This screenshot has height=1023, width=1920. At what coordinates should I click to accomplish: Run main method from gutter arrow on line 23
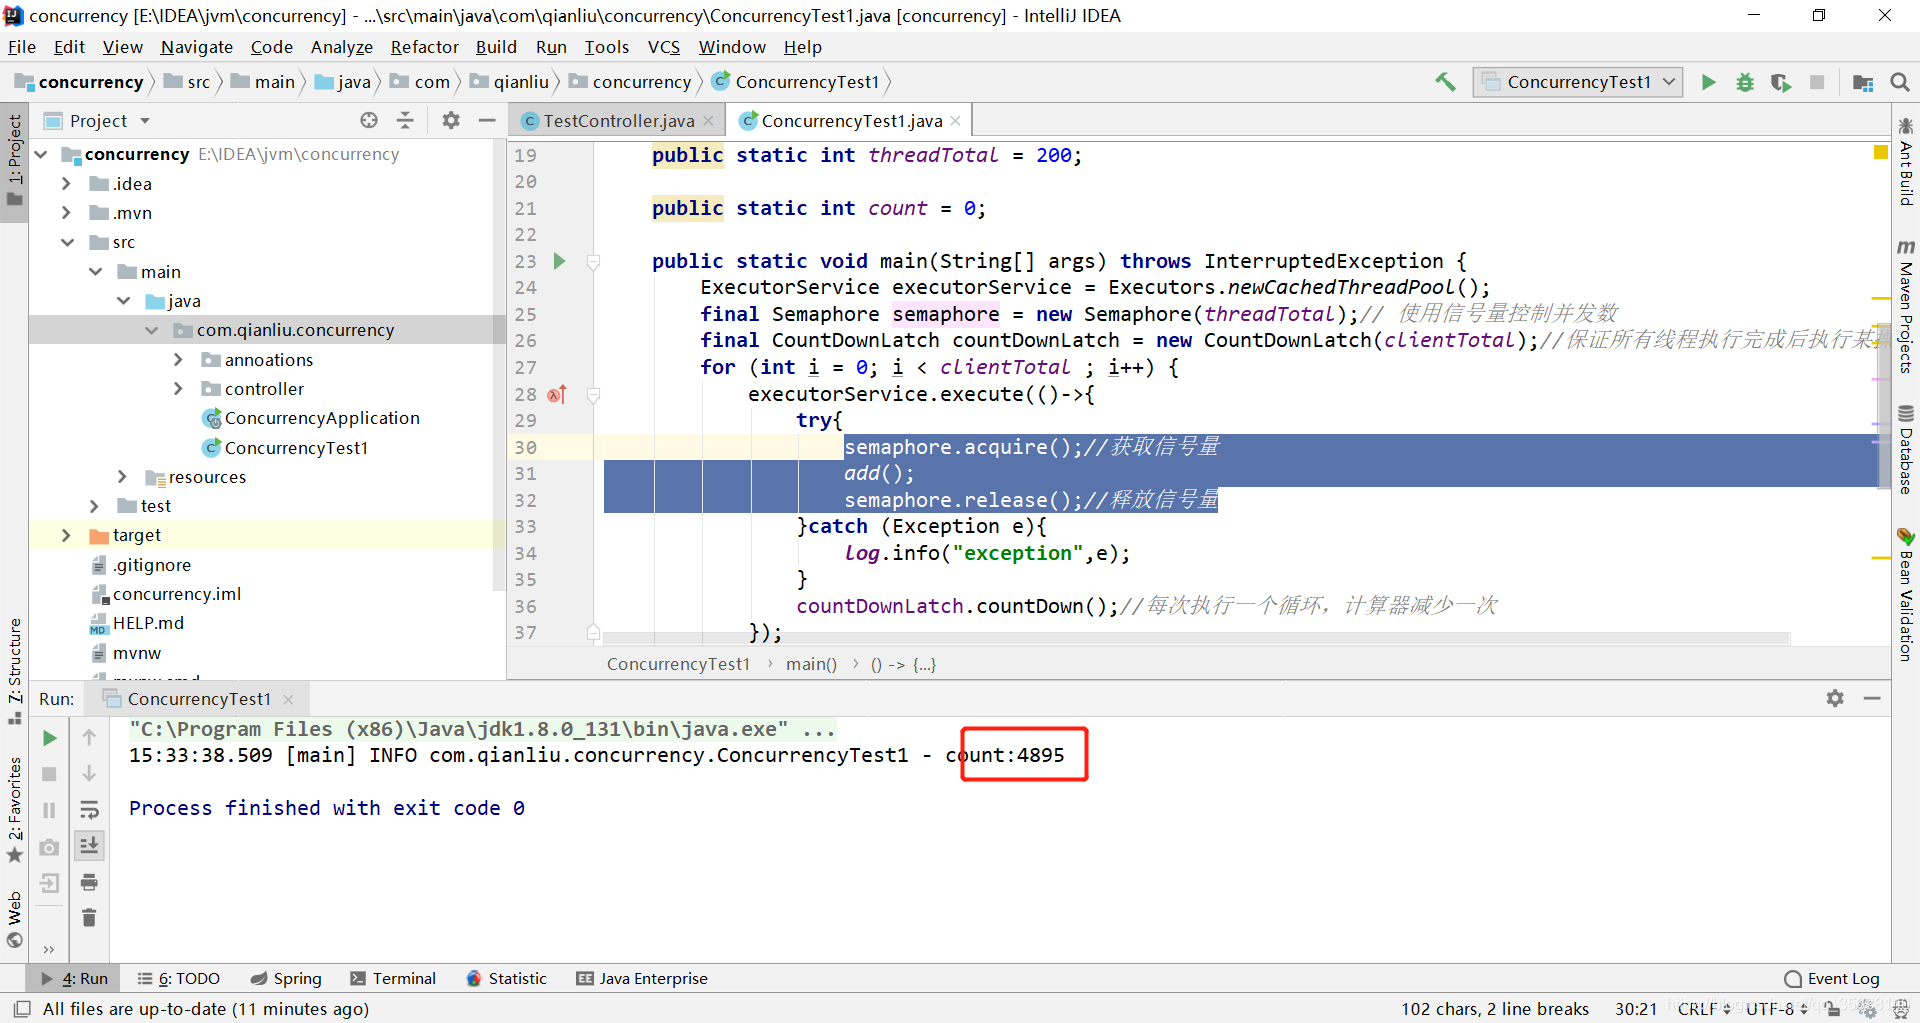pos(560,261)
